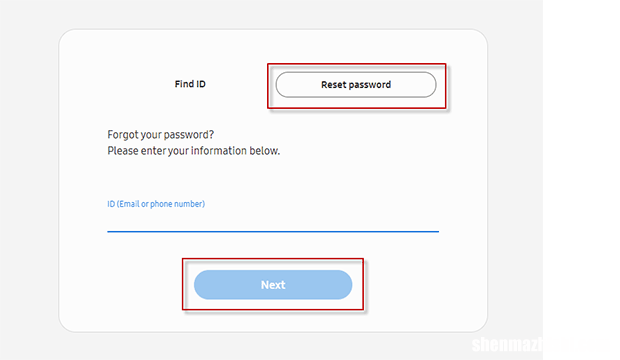Select the Reset password tab

[x=356, y=85]
